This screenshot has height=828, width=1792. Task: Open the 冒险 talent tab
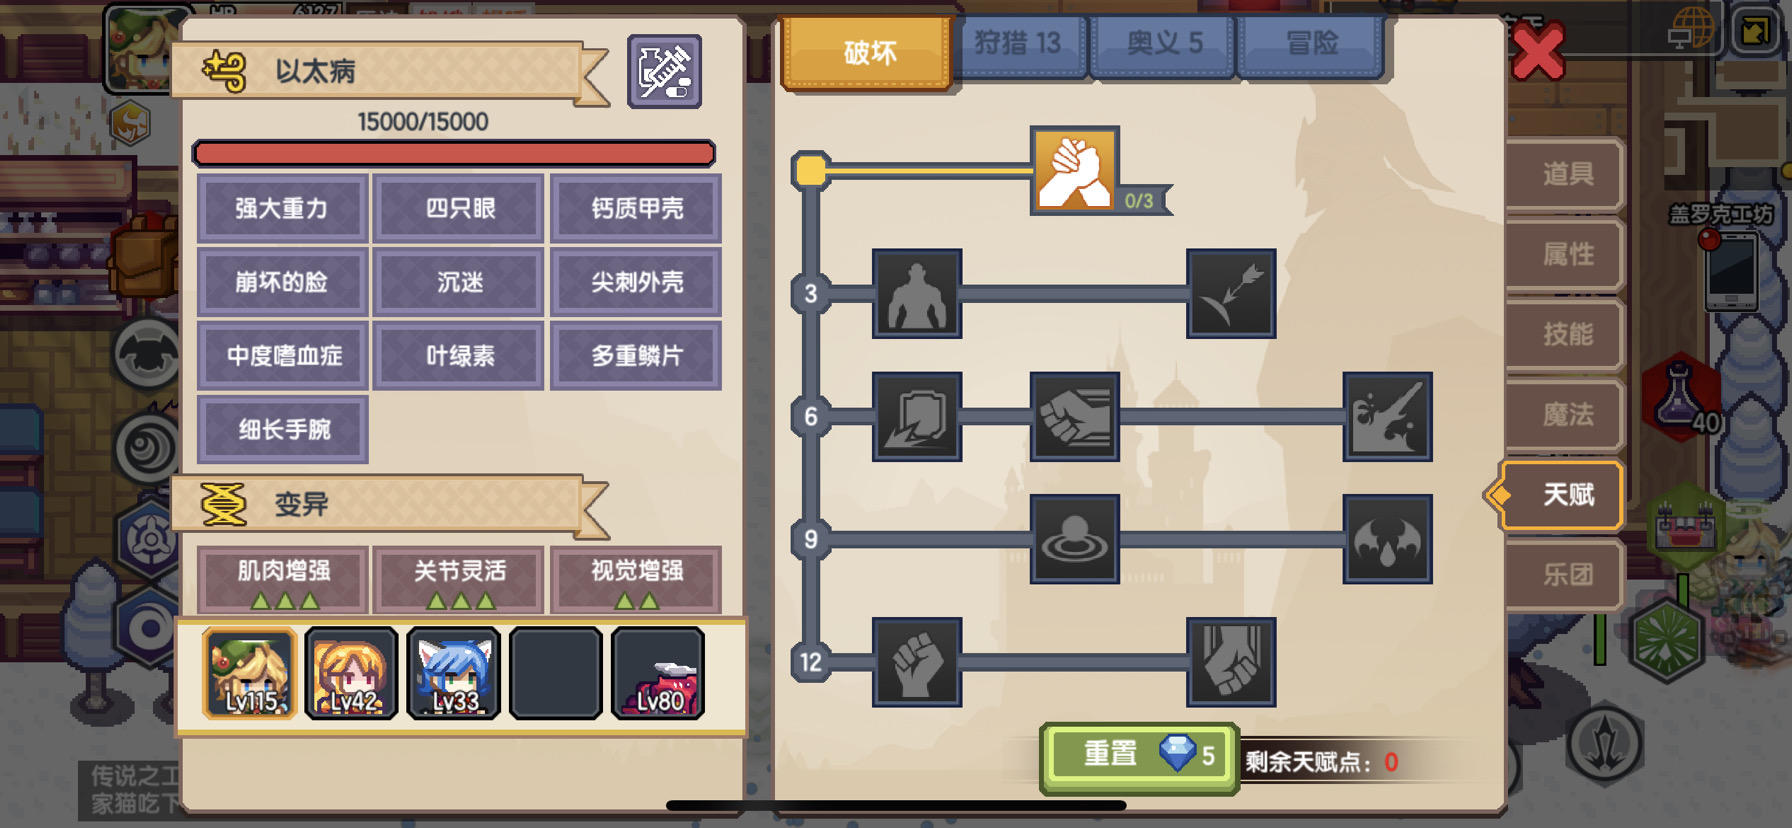pyautogui.click(x=1311, y=44)
